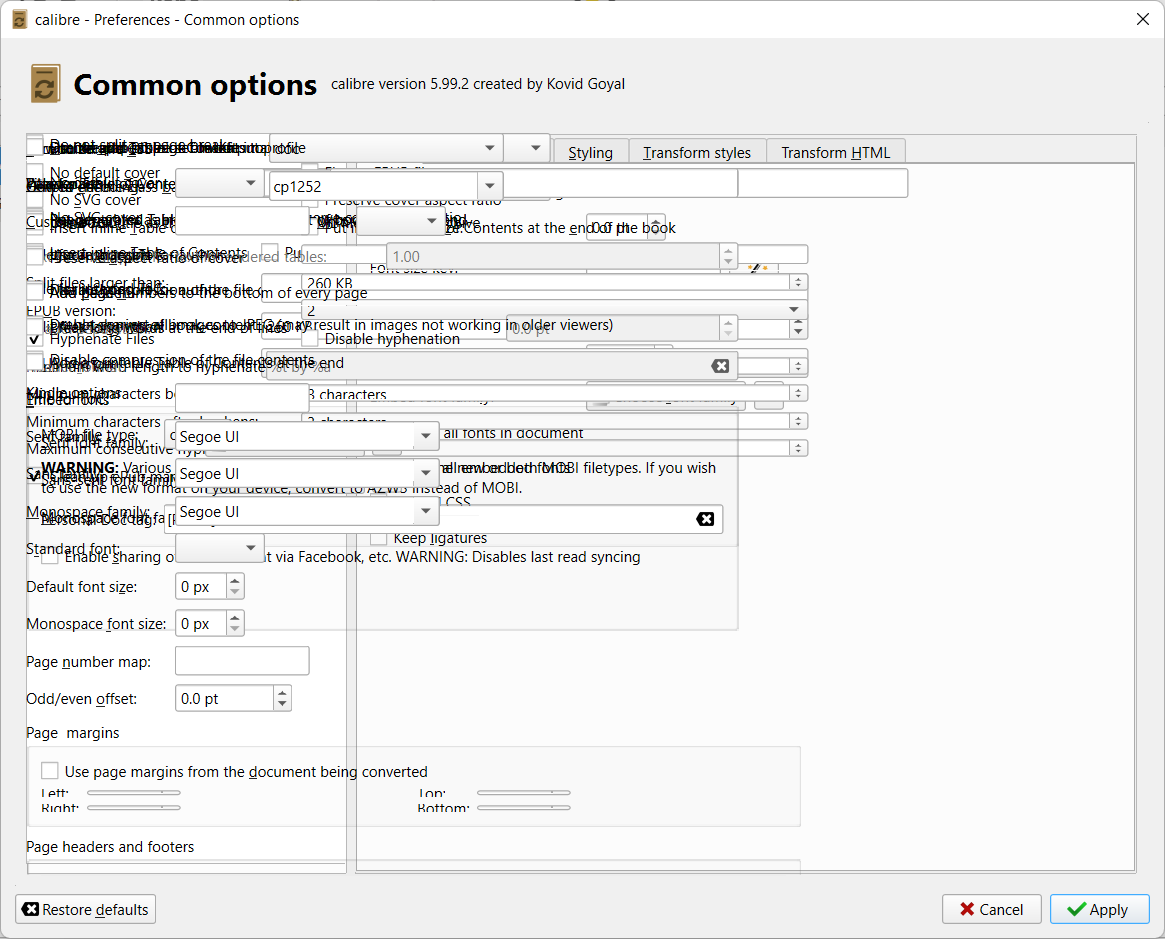Click the Page number map label

(x=88, y=662)
